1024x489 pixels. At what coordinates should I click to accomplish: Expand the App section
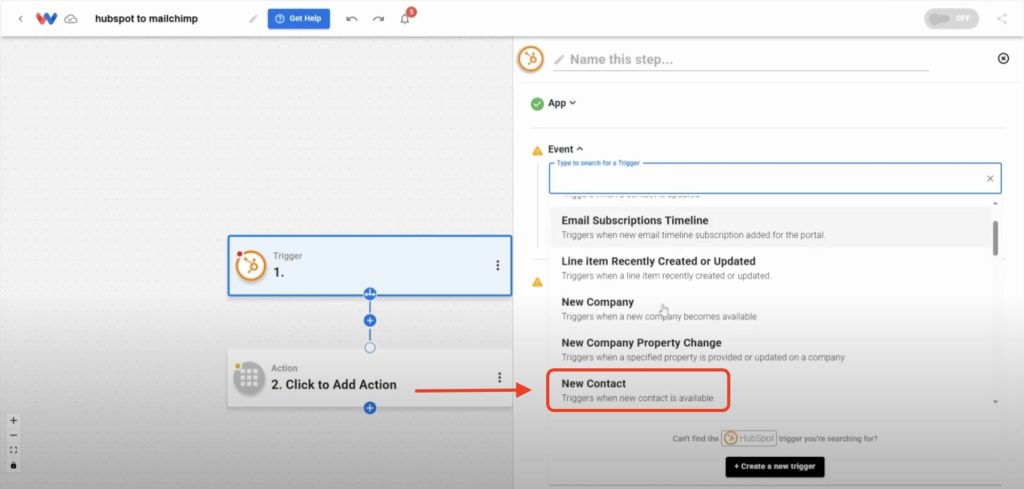(x=562, y=103)
